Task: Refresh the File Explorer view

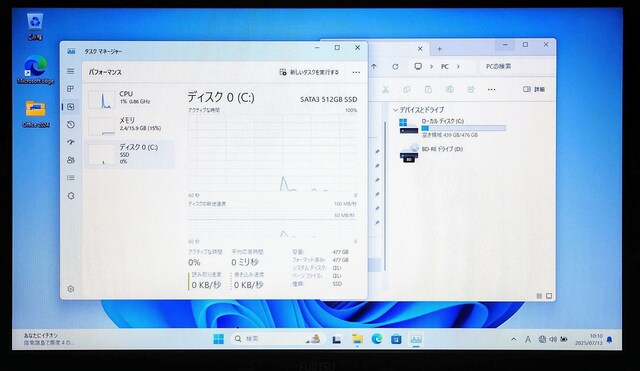Action: [395, 66]
